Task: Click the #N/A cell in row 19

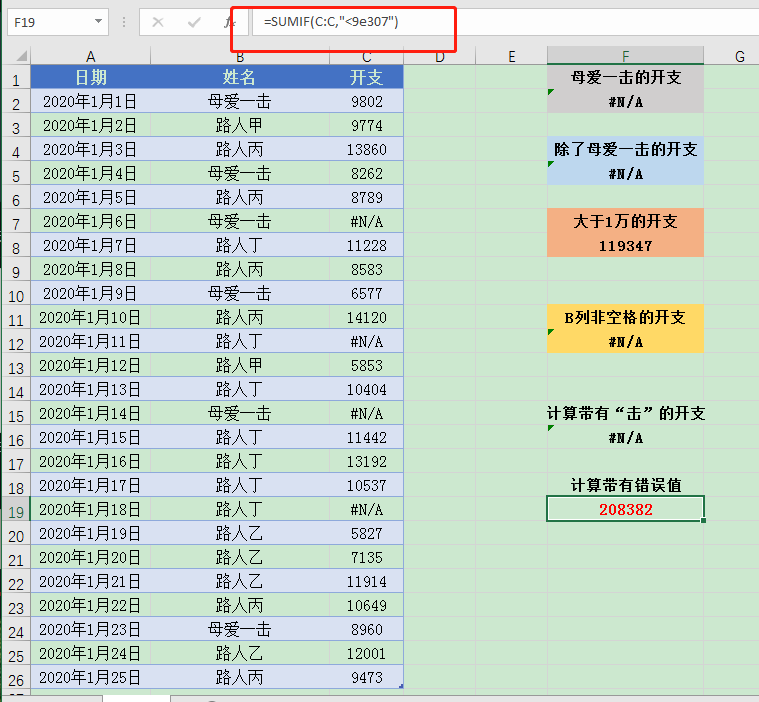Action: point(366,509)
